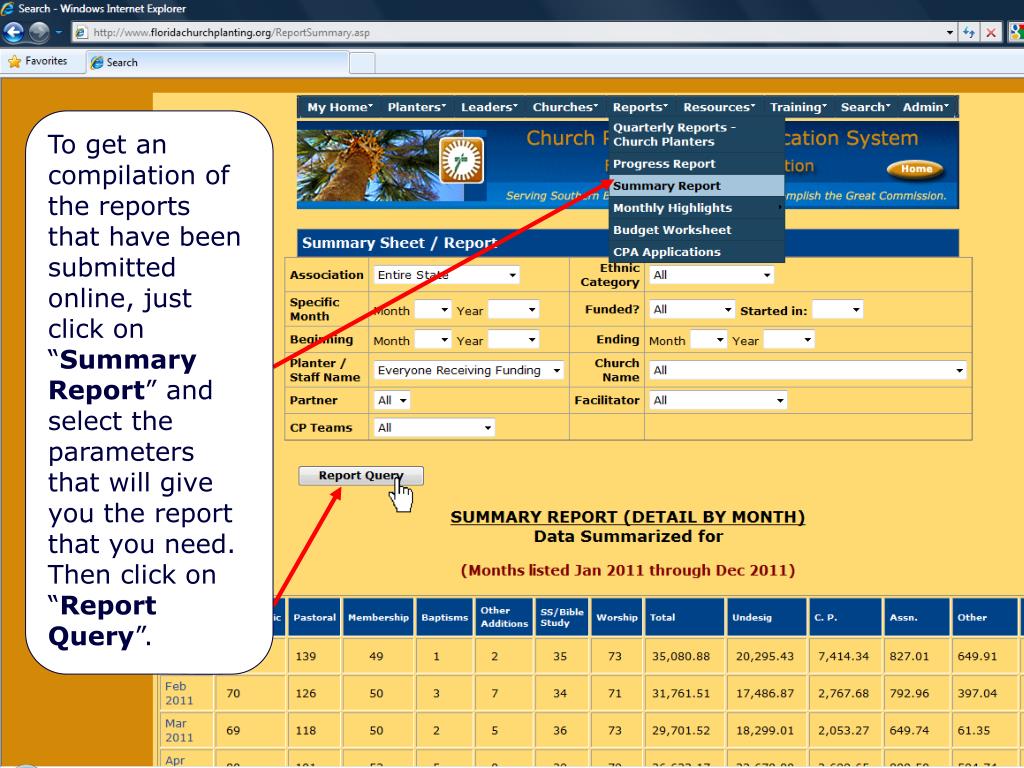The width and height of the screenshot is (1024, 768).
Task: Click the Favorites star icon
Action: pyautogui.click(x=14, y=61)
